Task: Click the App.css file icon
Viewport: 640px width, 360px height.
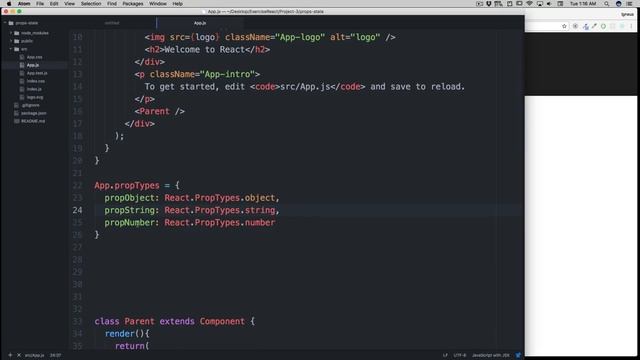Action: tap(22, 57)
